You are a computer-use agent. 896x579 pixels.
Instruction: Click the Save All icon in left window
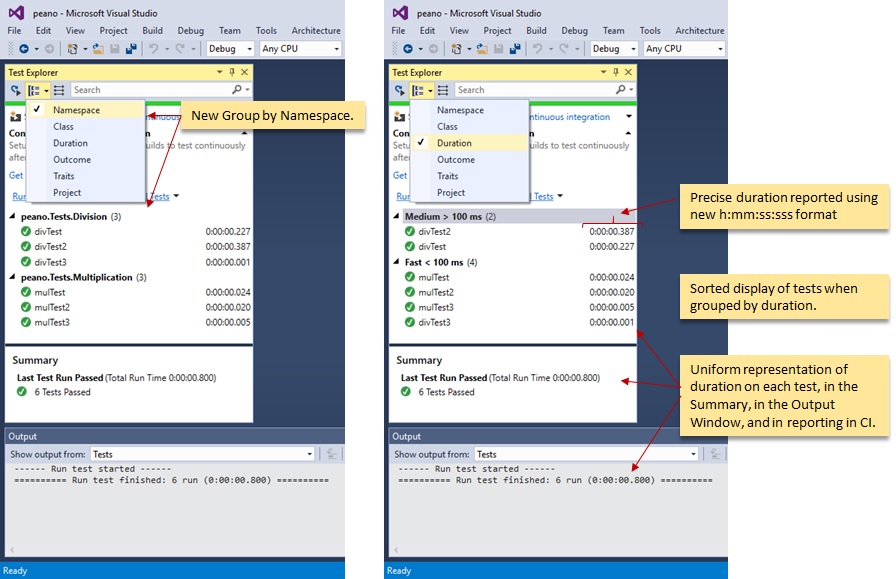(131, 49)
